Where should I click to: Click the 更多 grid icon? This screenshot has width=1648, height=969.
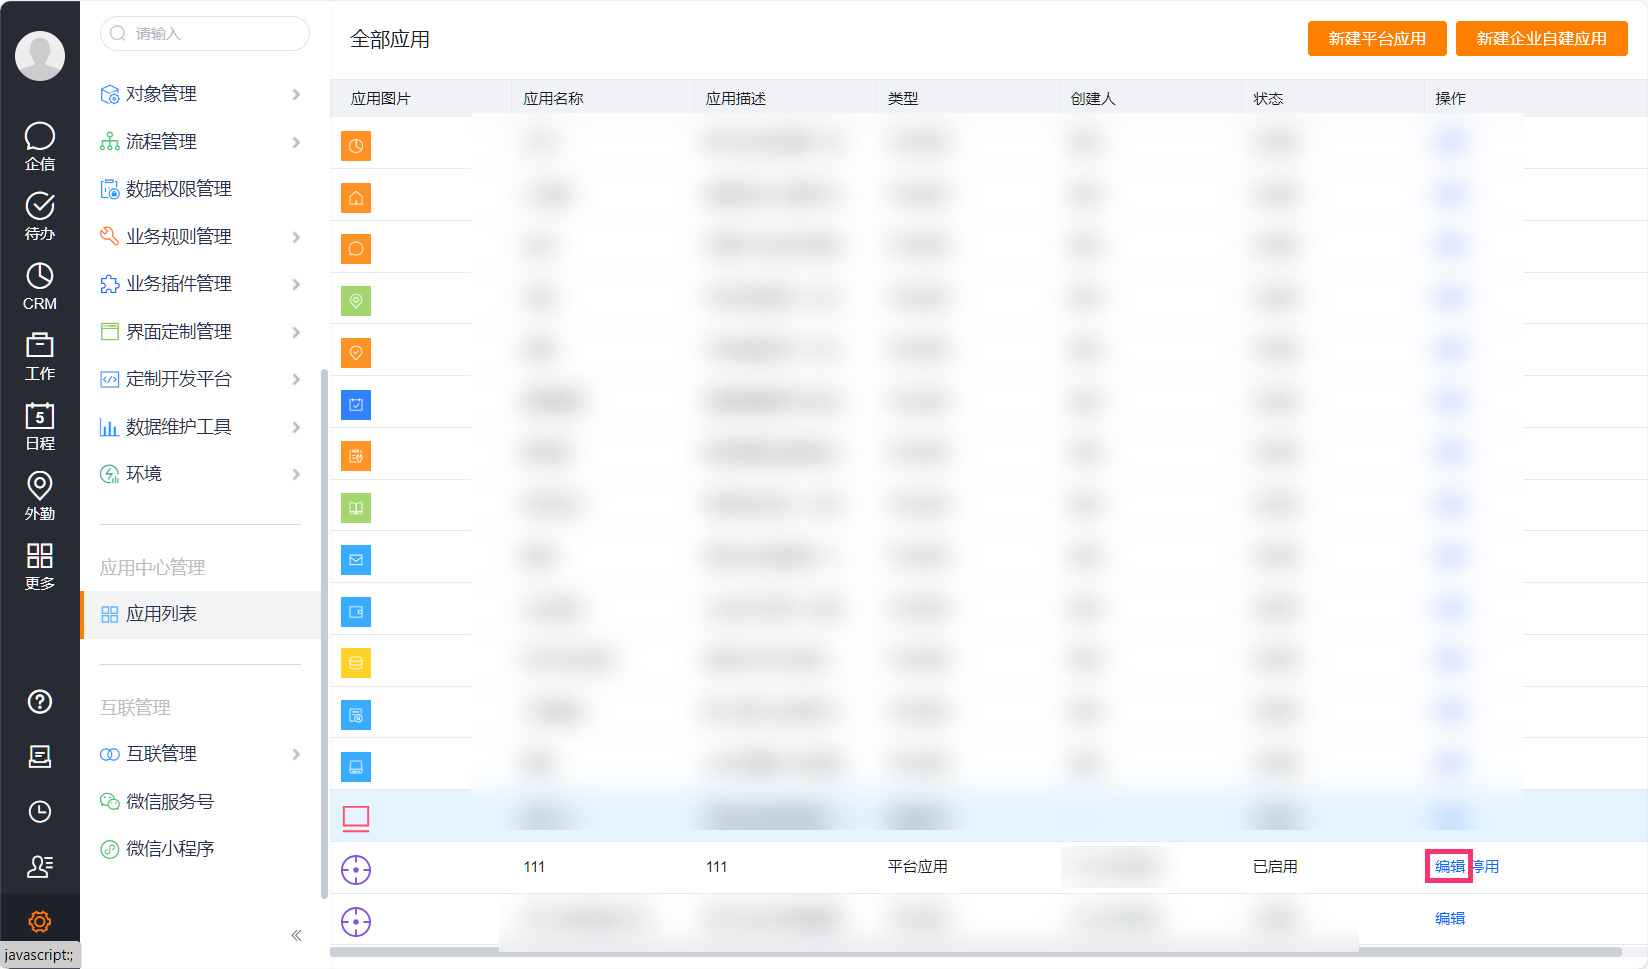[x=40, y=565]
